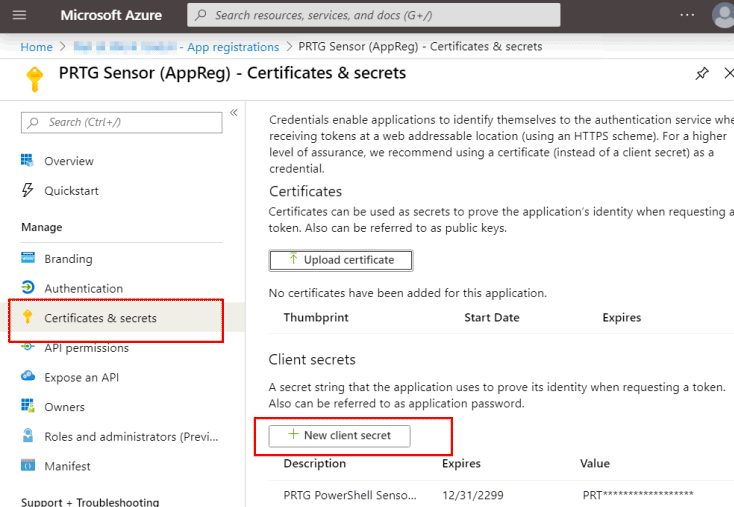Click the green upload arrow icon
Image resolution: width=734 pixels, height=507 pixels.
tap(293, 258)
